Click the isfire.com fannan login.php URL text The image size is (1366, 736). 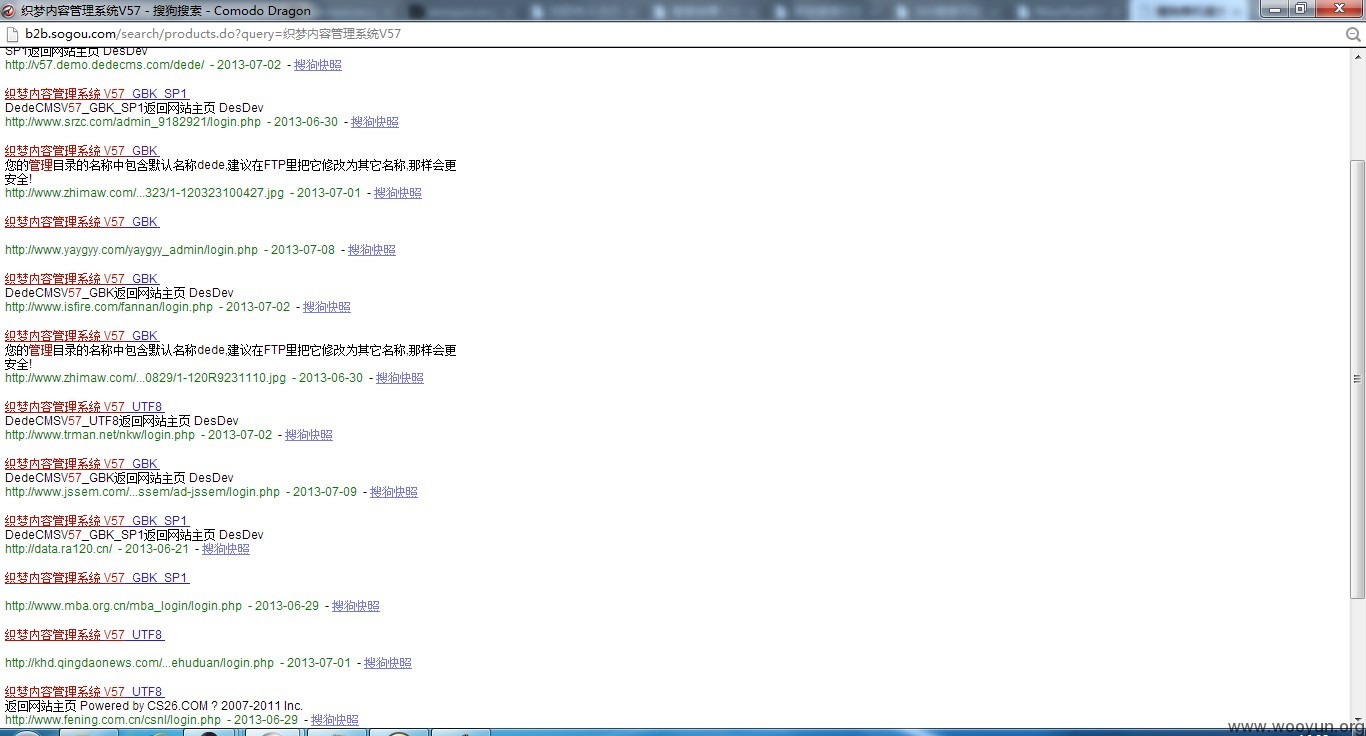coord(109,307)
